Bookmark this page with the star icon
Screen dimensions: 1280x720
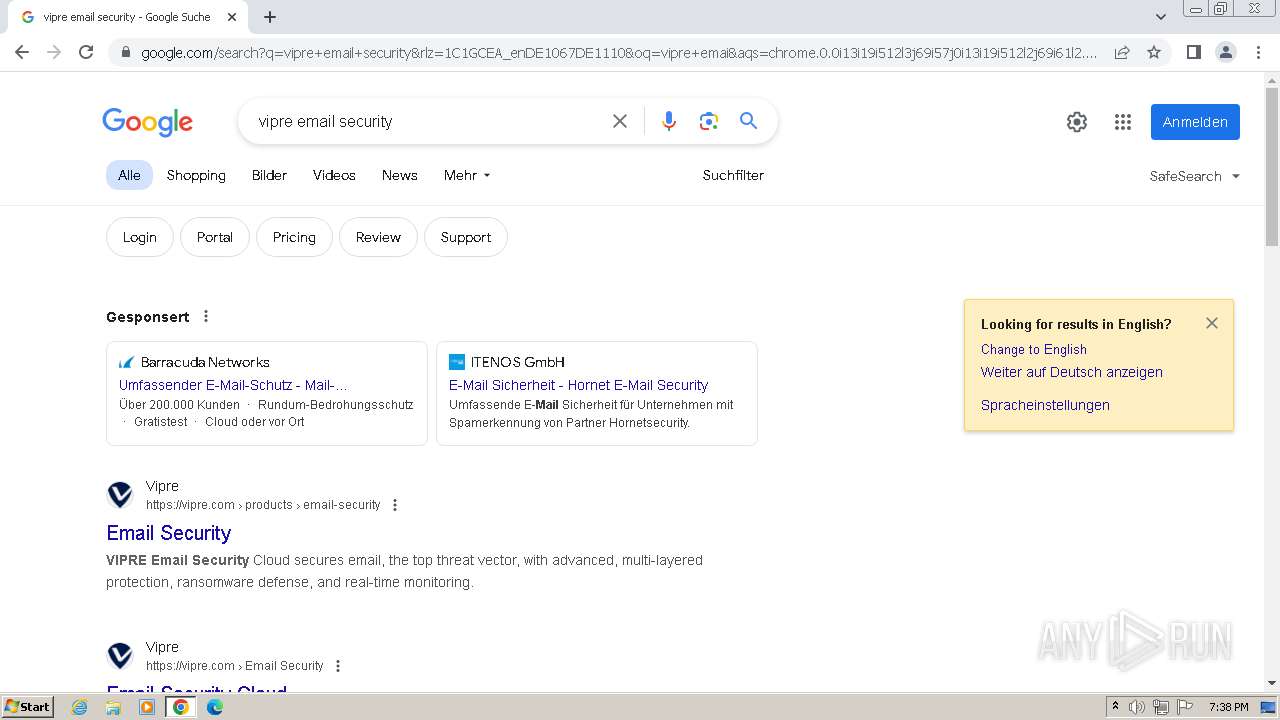pyautogui.click(x=1154, y=52)
